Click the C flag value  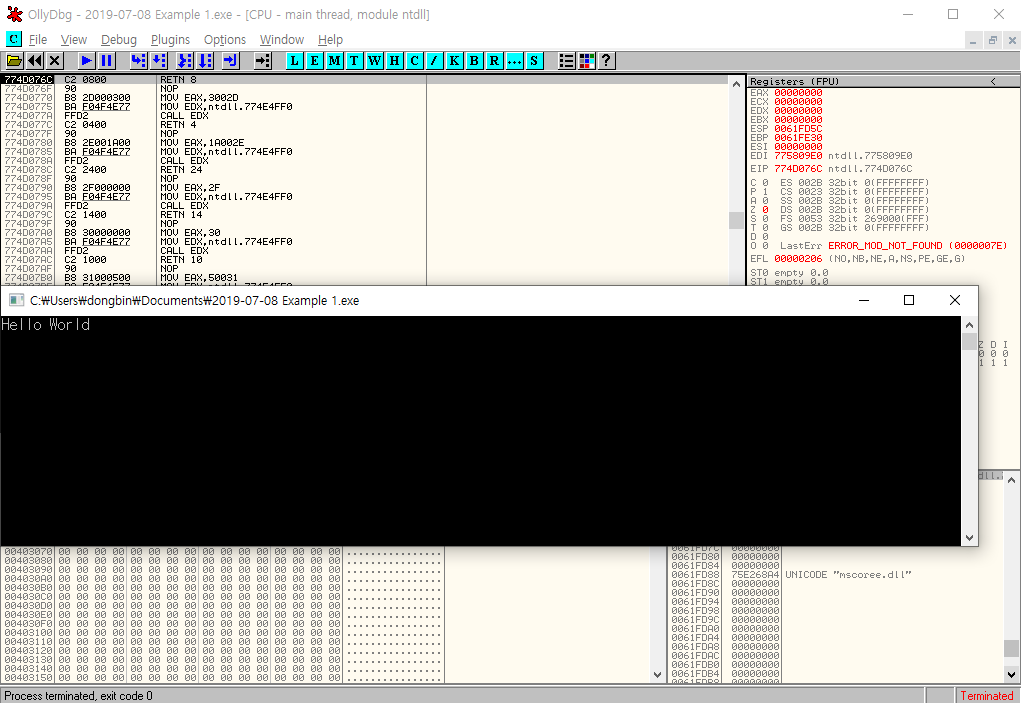tap(765, 183)
